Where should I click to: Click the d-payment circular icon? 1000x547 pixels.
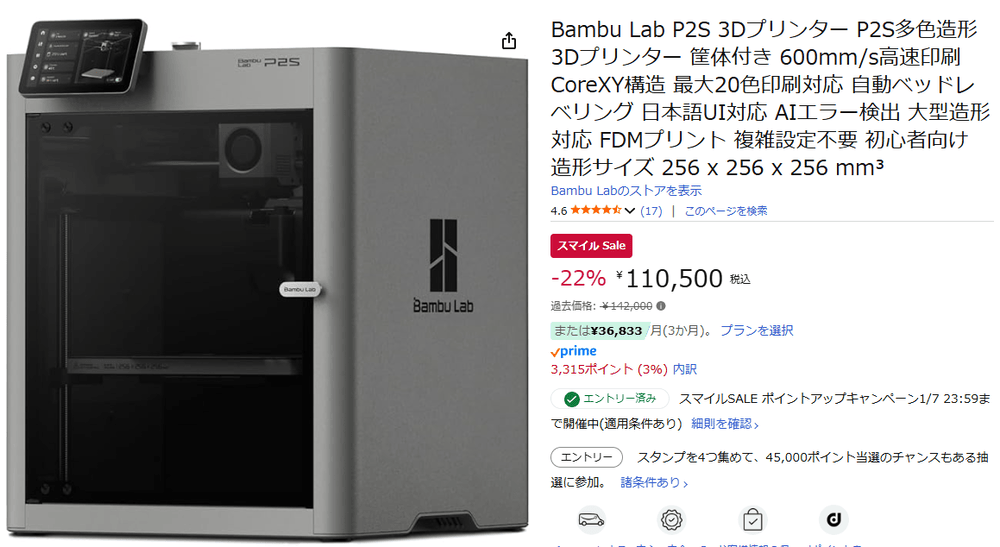(834, 520)
